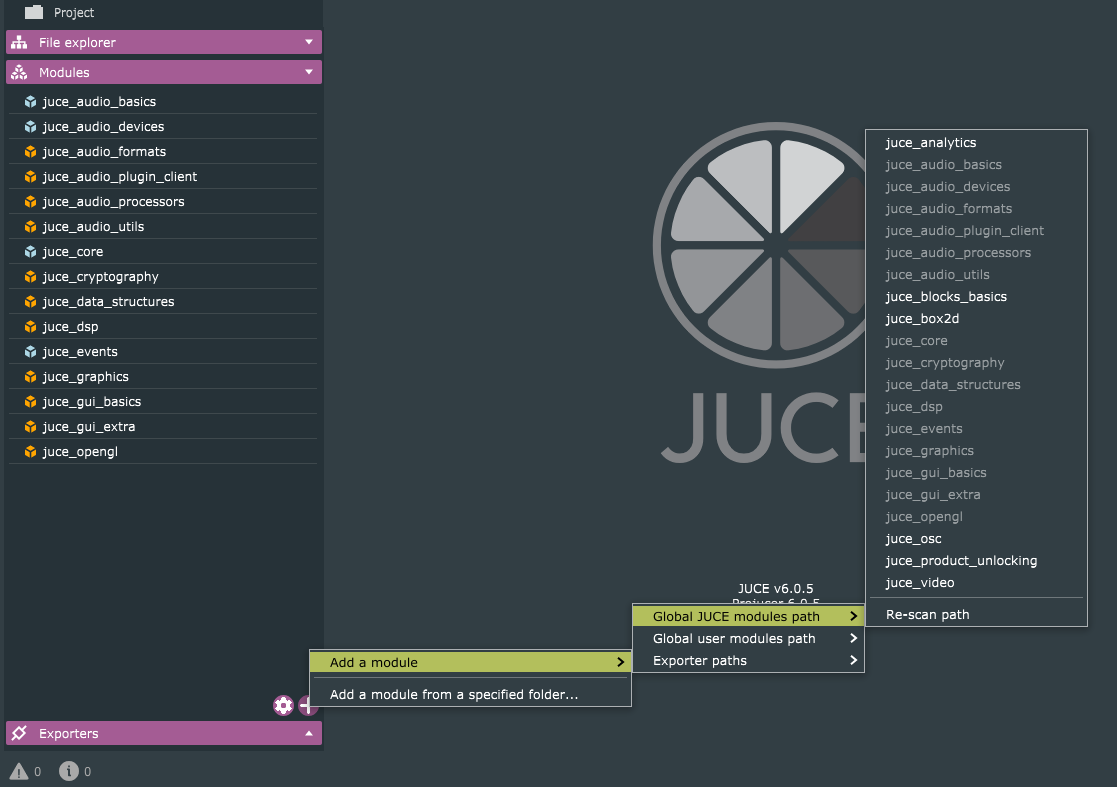Viewport: 1117px width, 787px height.
Task: Open the Add a module submenu
Action: pos(470,662)
